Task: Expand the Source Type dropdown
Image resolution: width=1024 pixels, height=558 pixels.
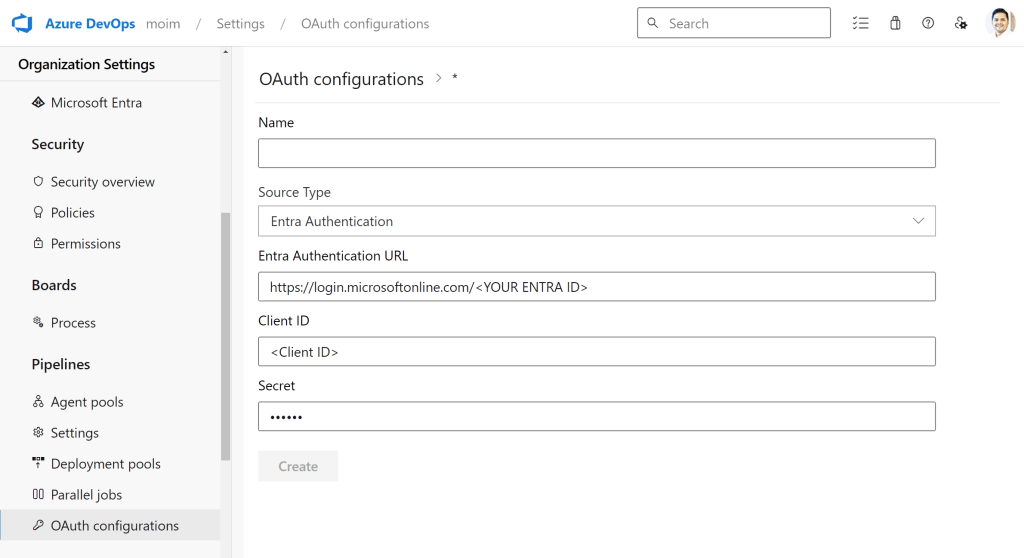Action: (596, 221)
